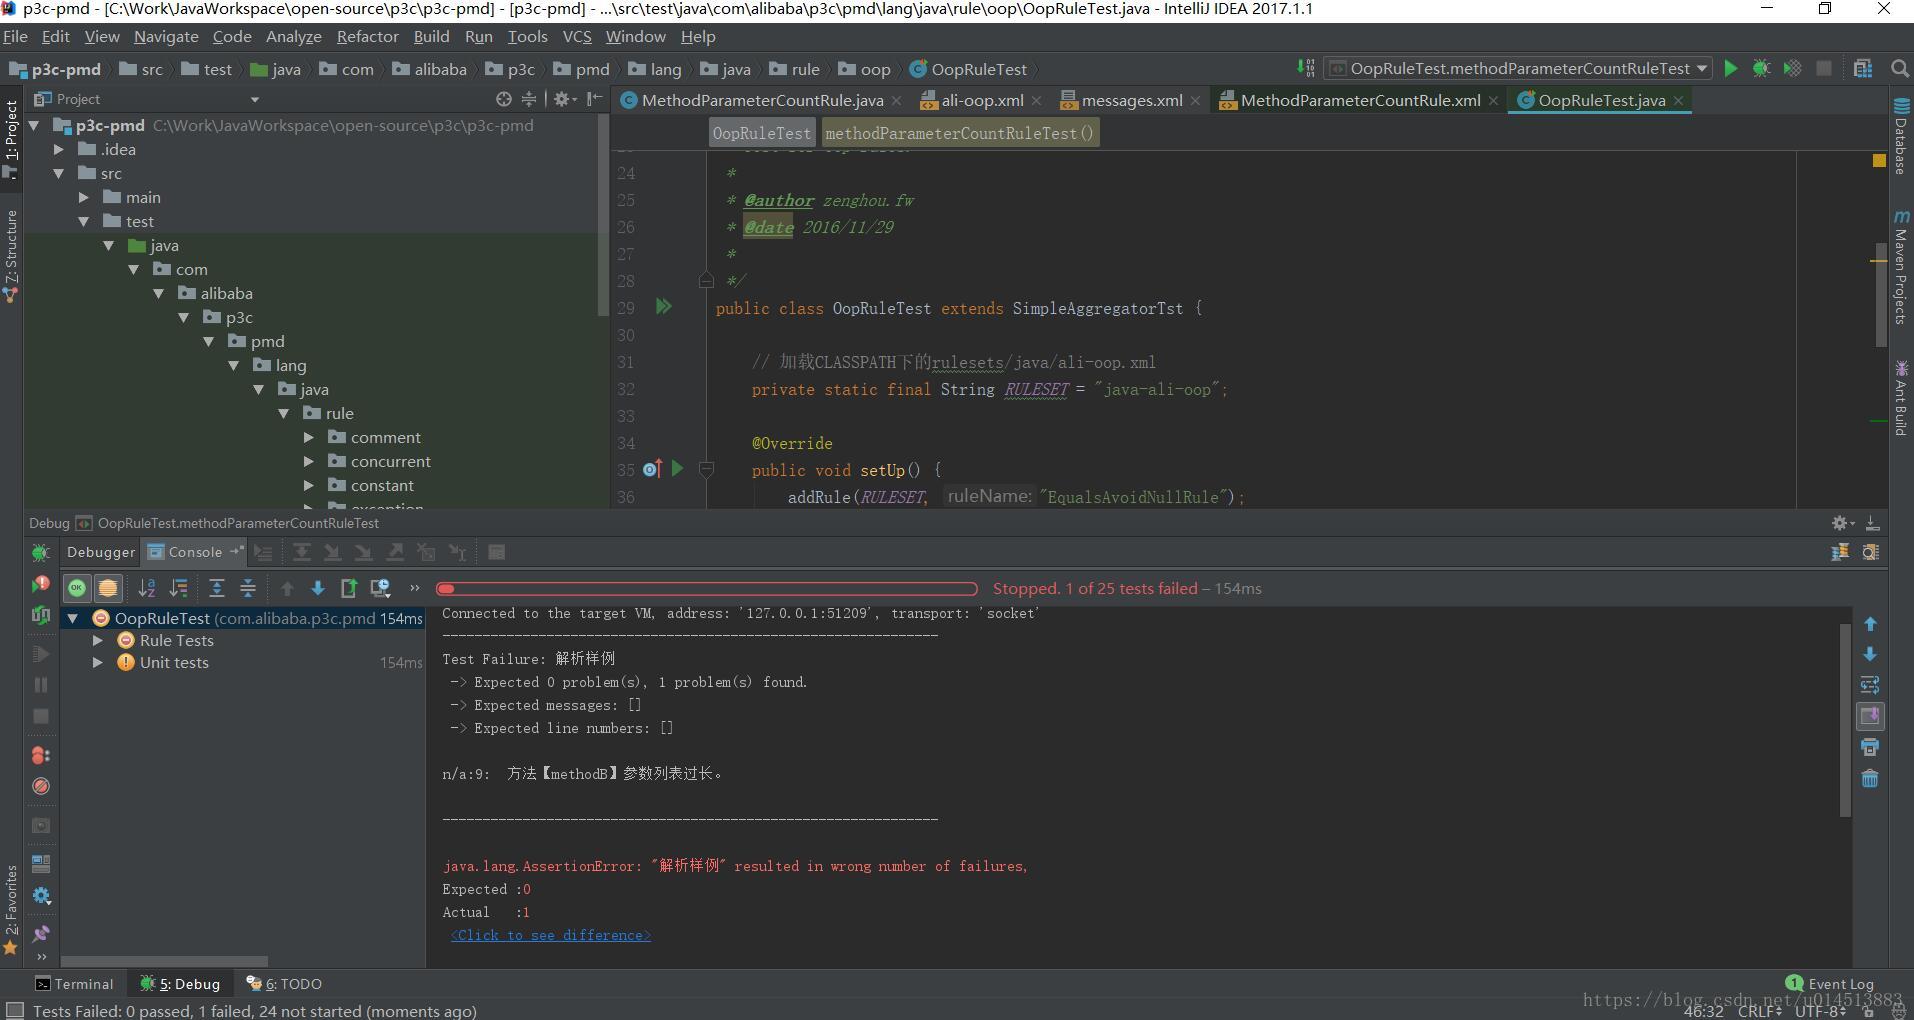Click Mute Breakpoints icon
1914x1020 pixels.
coord(41,786)
